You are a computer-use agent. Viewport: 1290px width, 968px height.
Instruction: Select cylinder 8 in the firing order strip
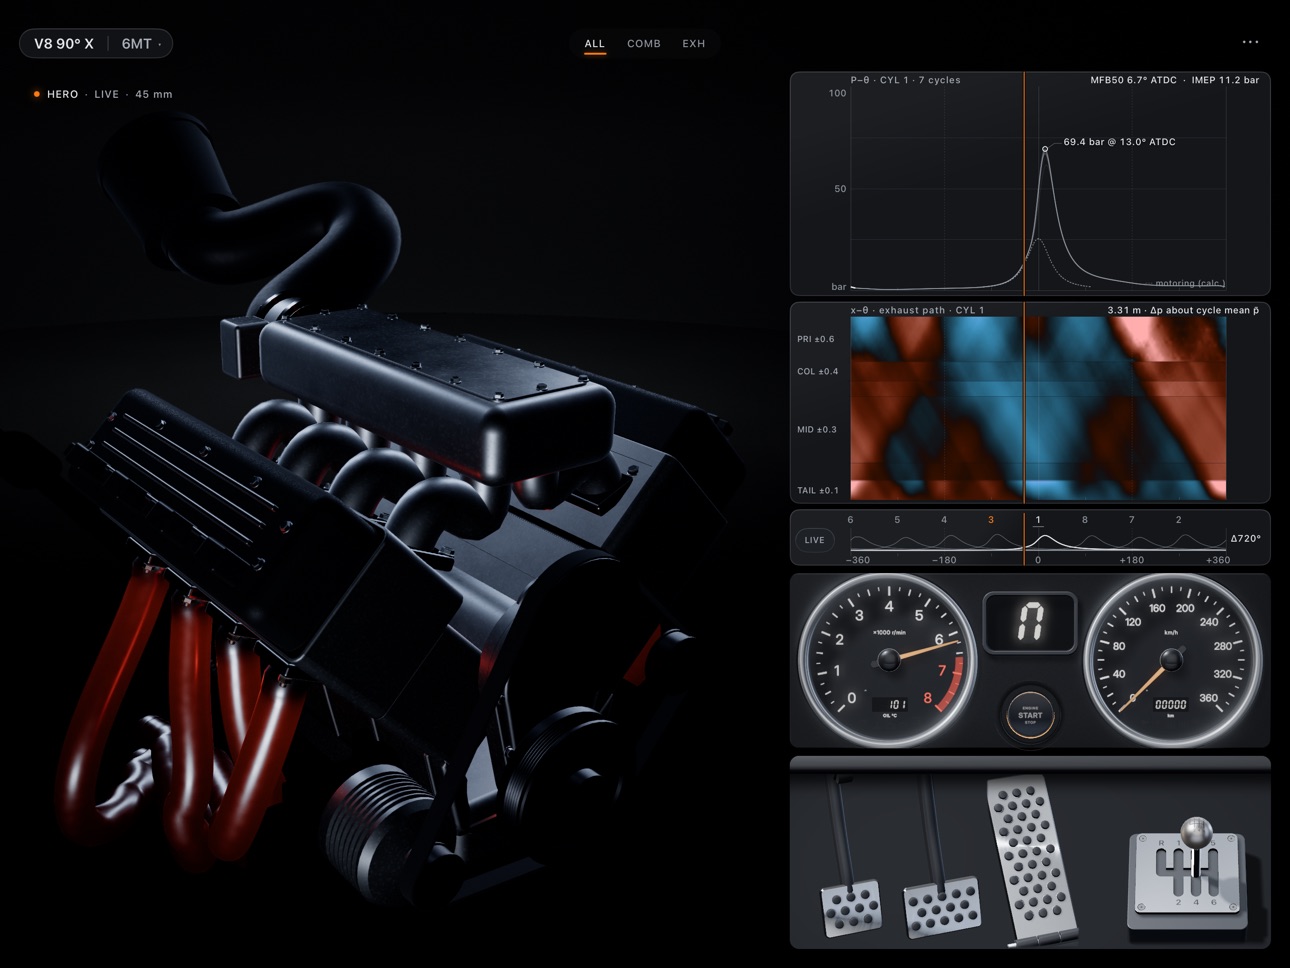[x=1085, y=520]
